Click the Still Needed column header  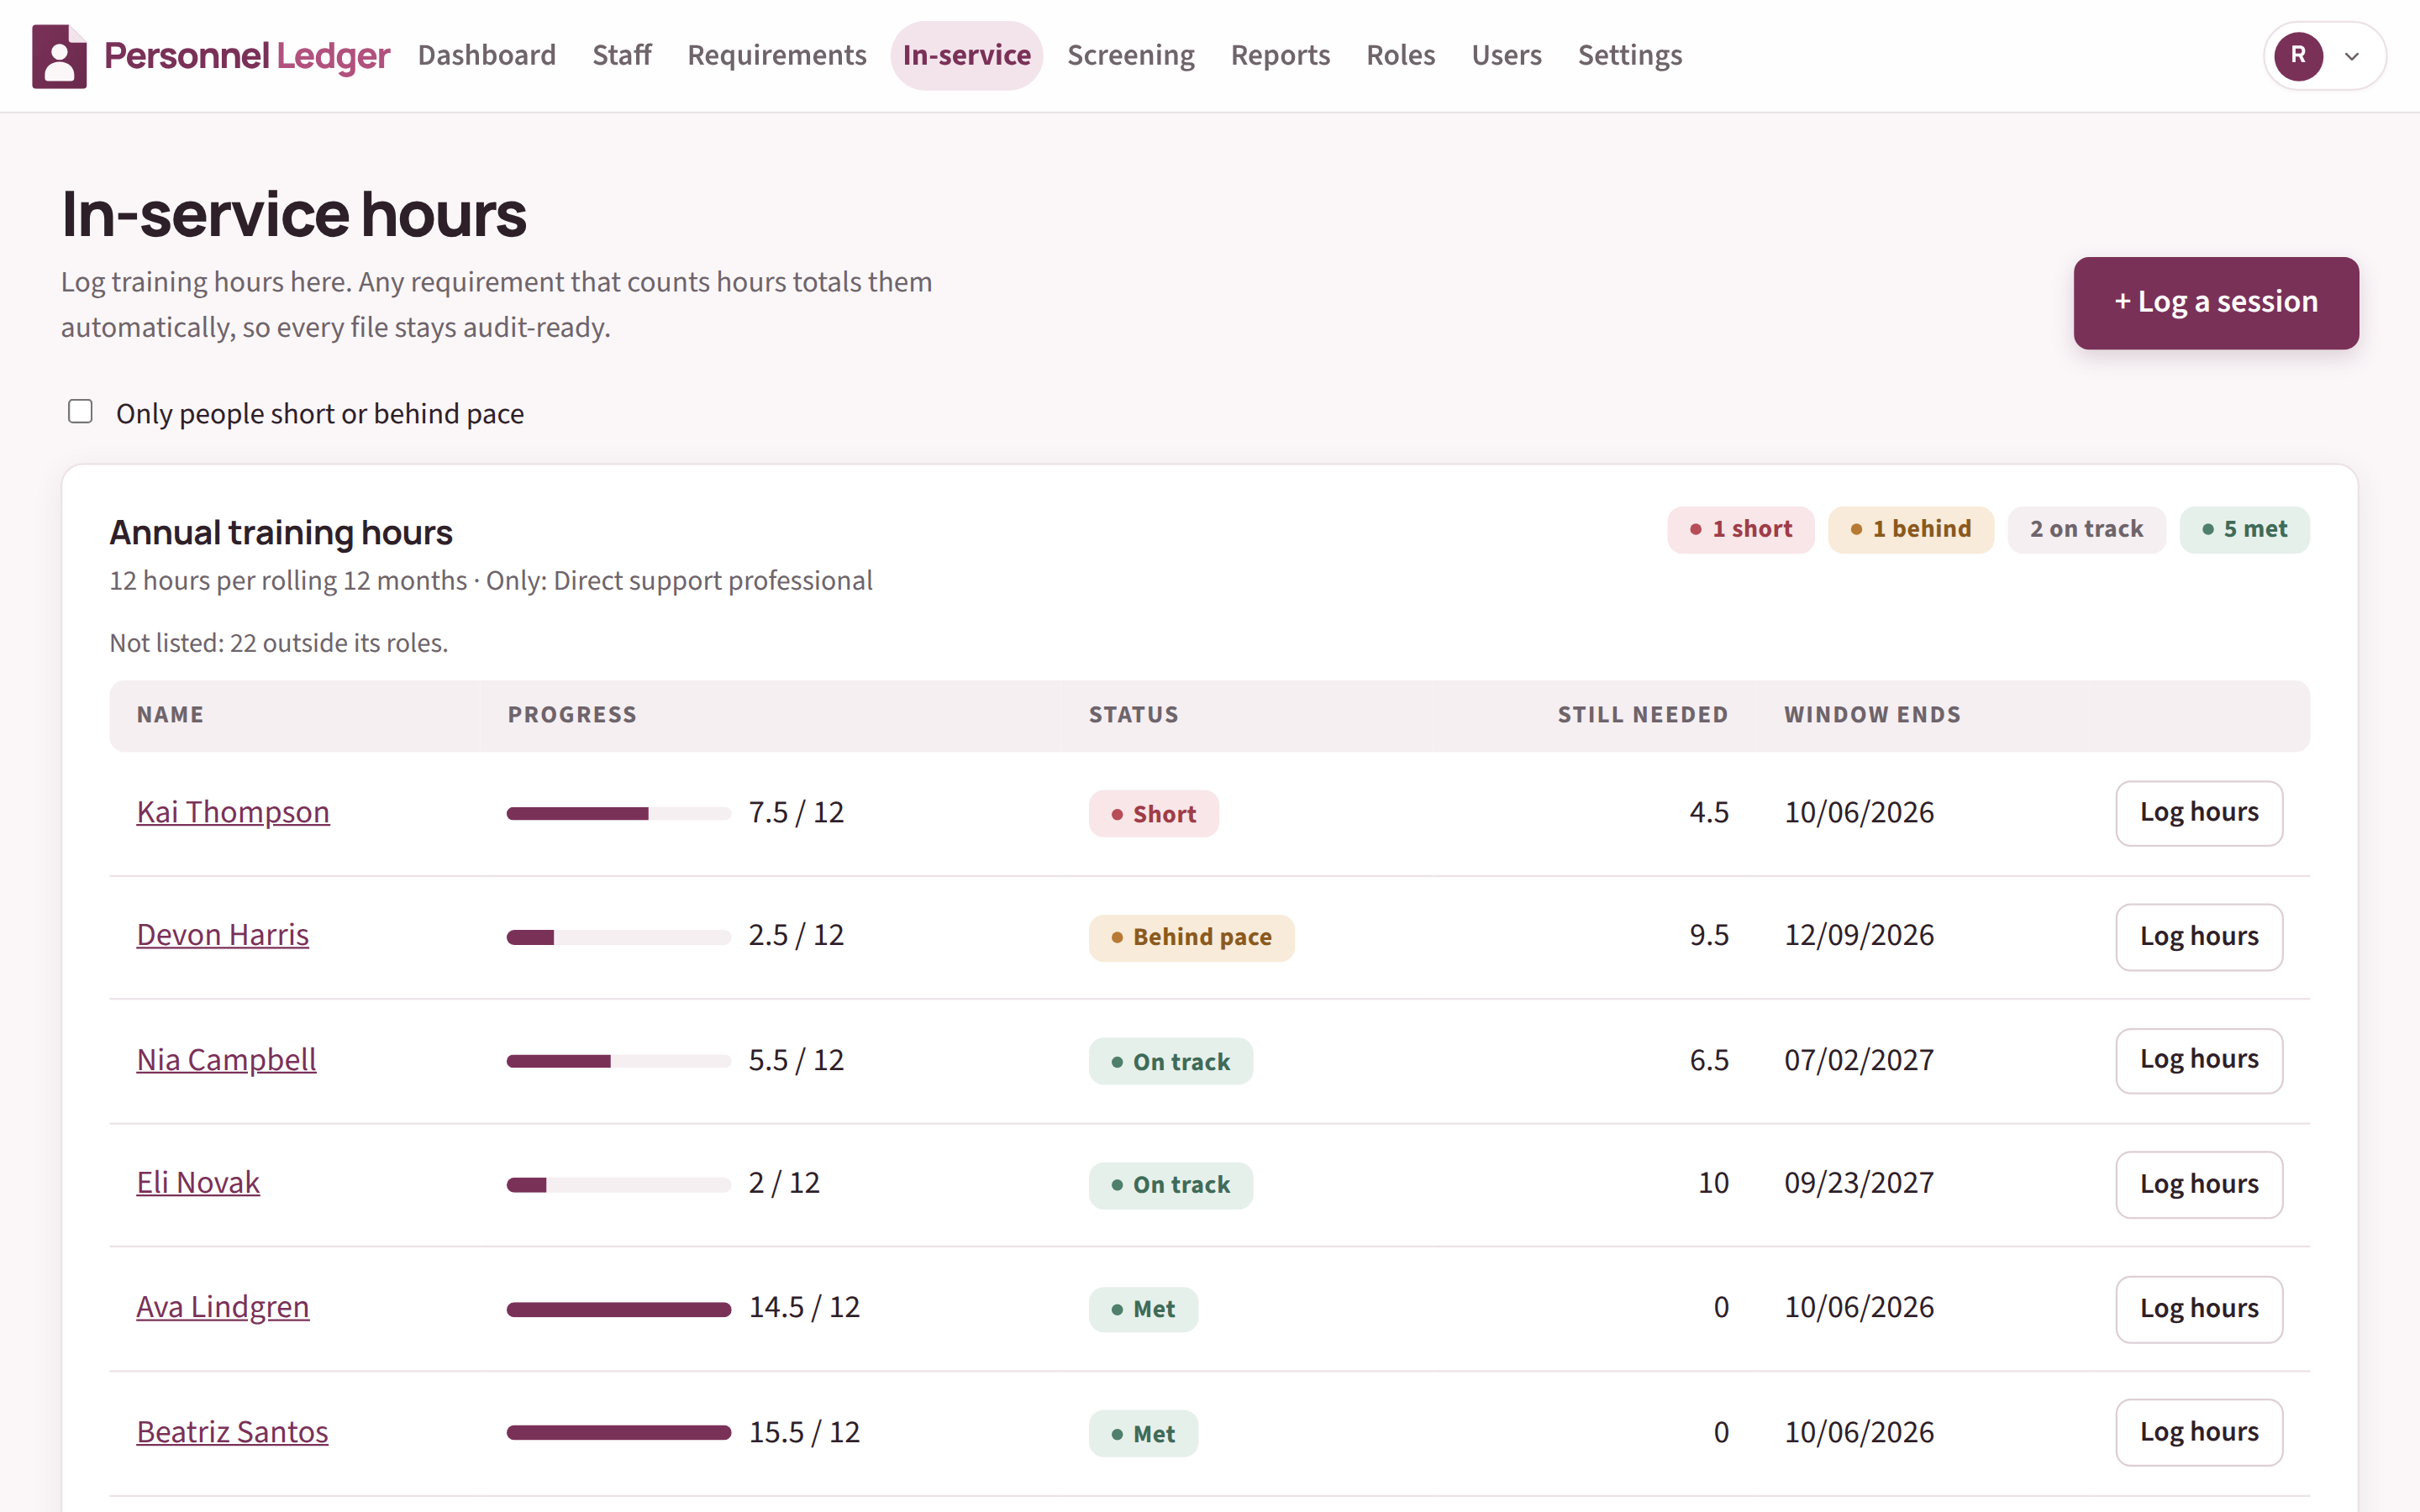pyautogui.click(x=1643, y=715)
